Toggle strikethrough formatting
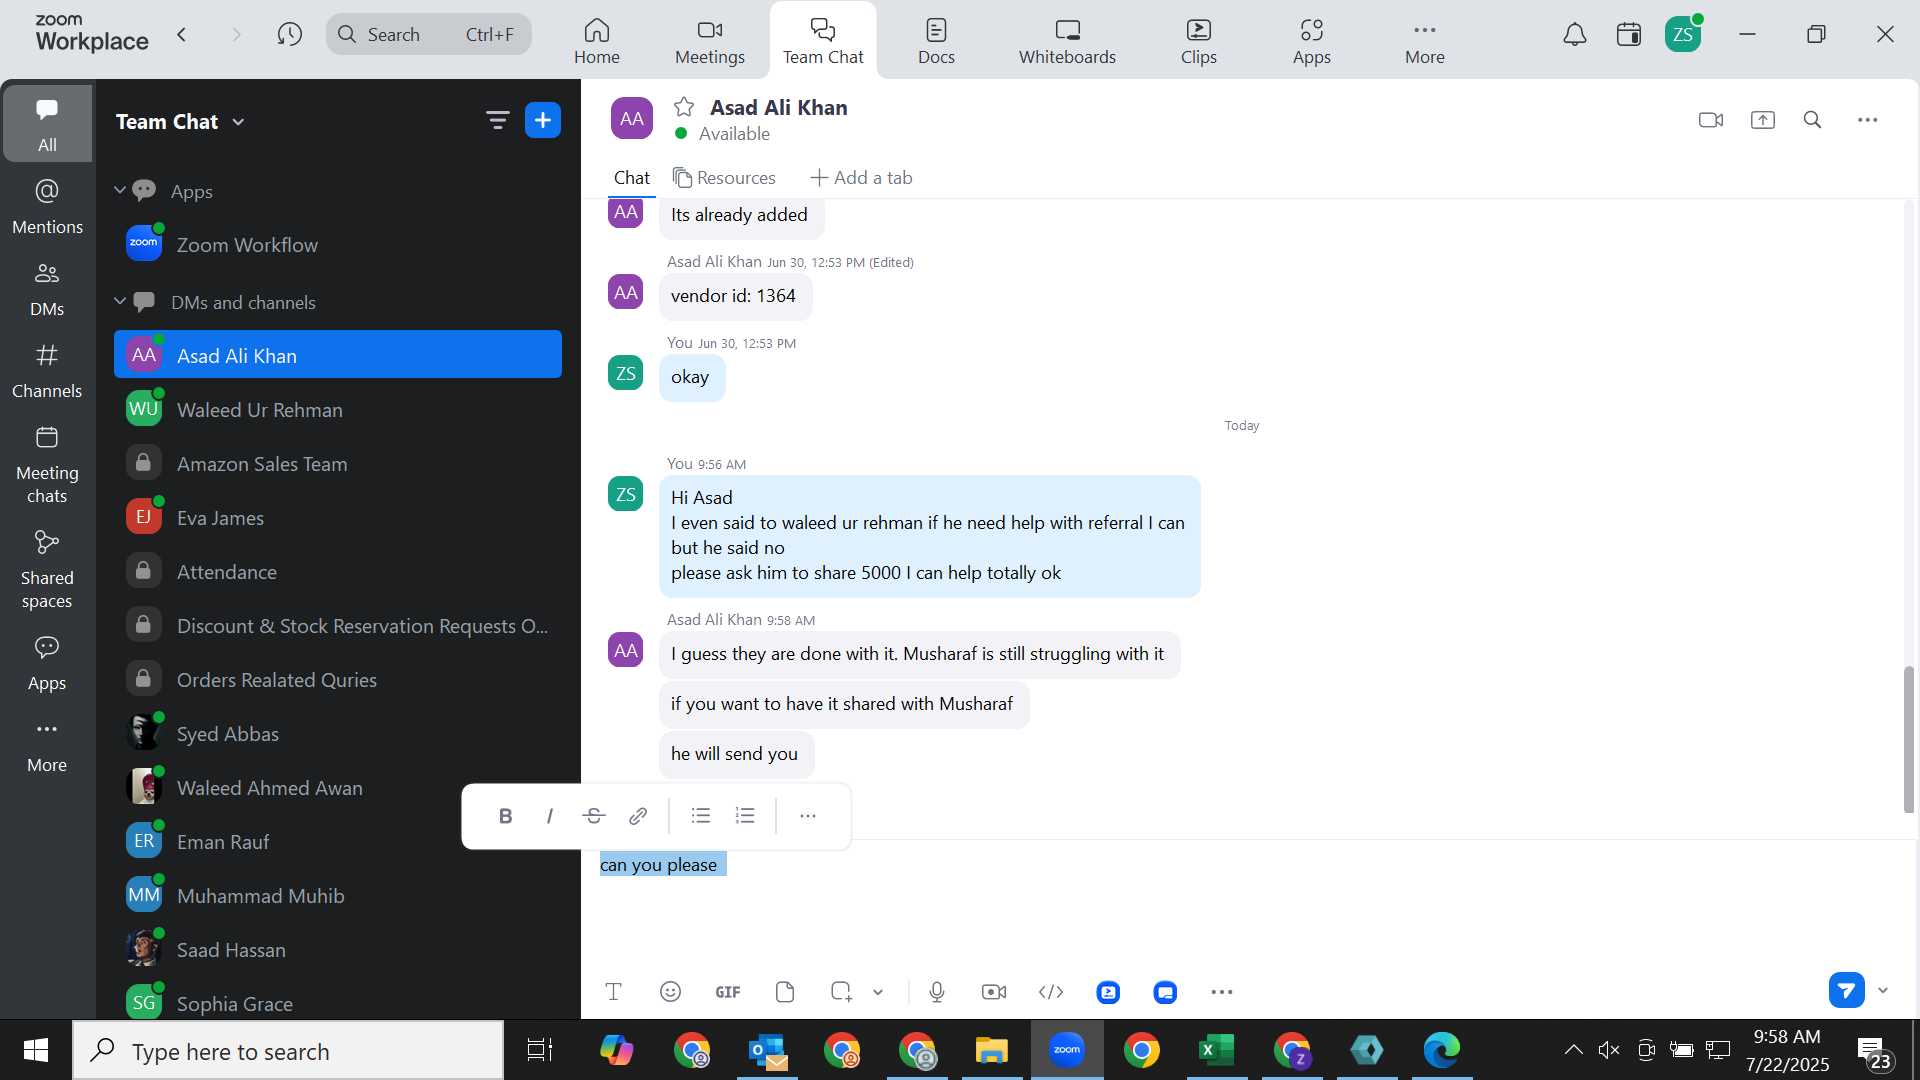 pos(593,816)
